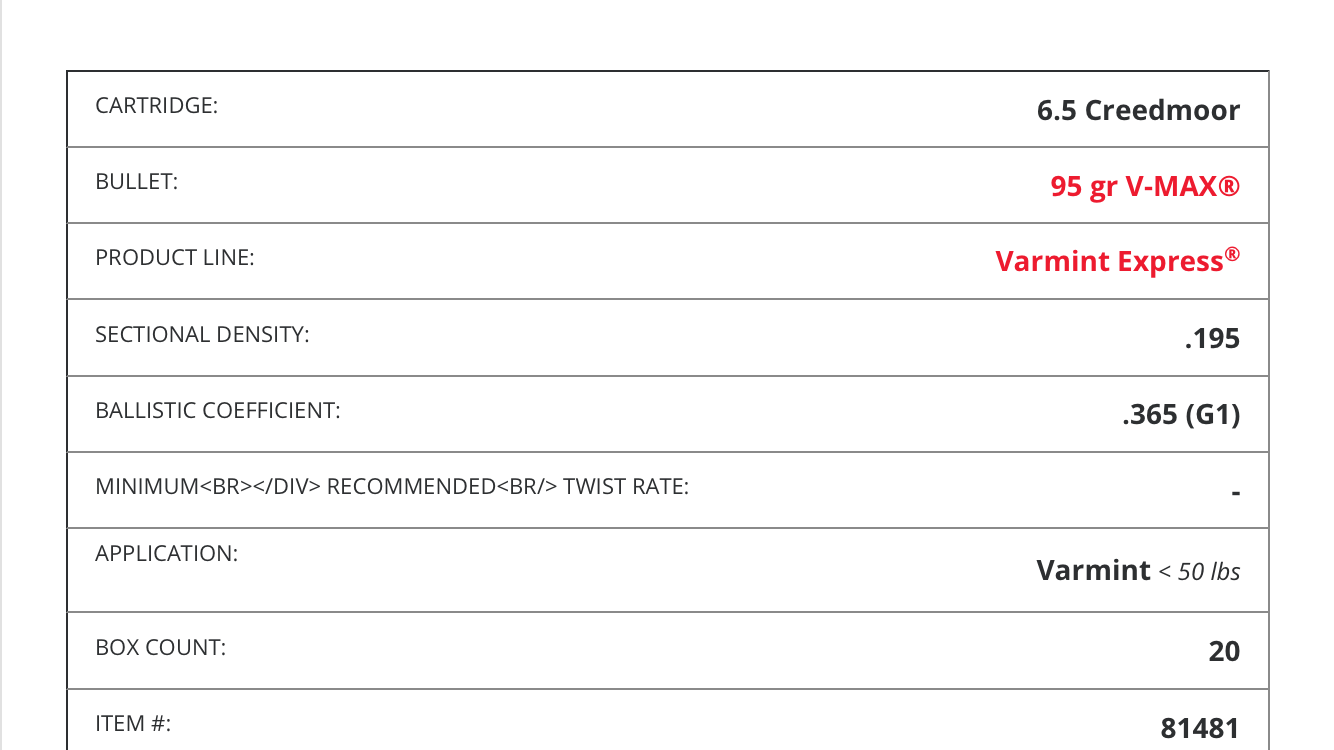Screen dimensions: 1334x750
Task: Select the .195 sectional density value
Action: pos(1212,339)
